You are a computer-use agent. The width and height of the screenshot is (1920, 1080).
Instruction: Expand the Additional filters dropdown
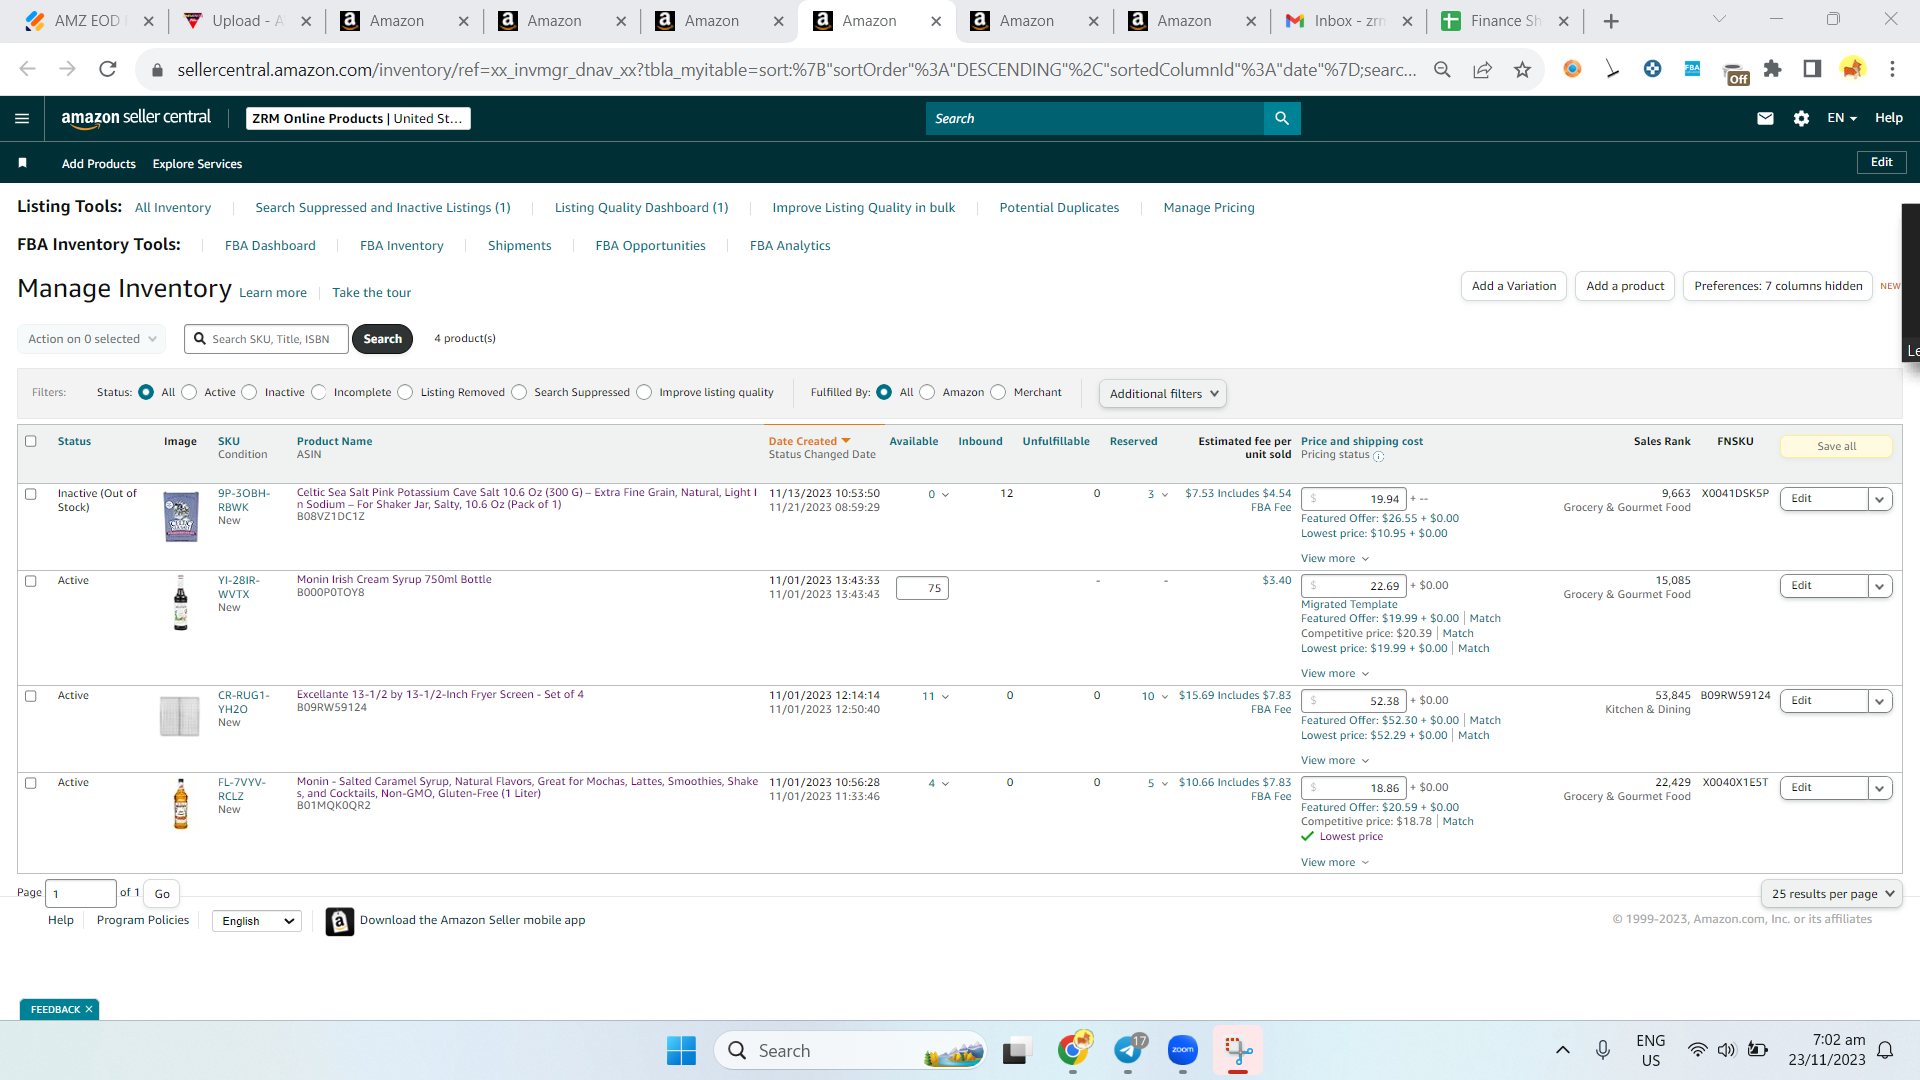click(1163, 393)
